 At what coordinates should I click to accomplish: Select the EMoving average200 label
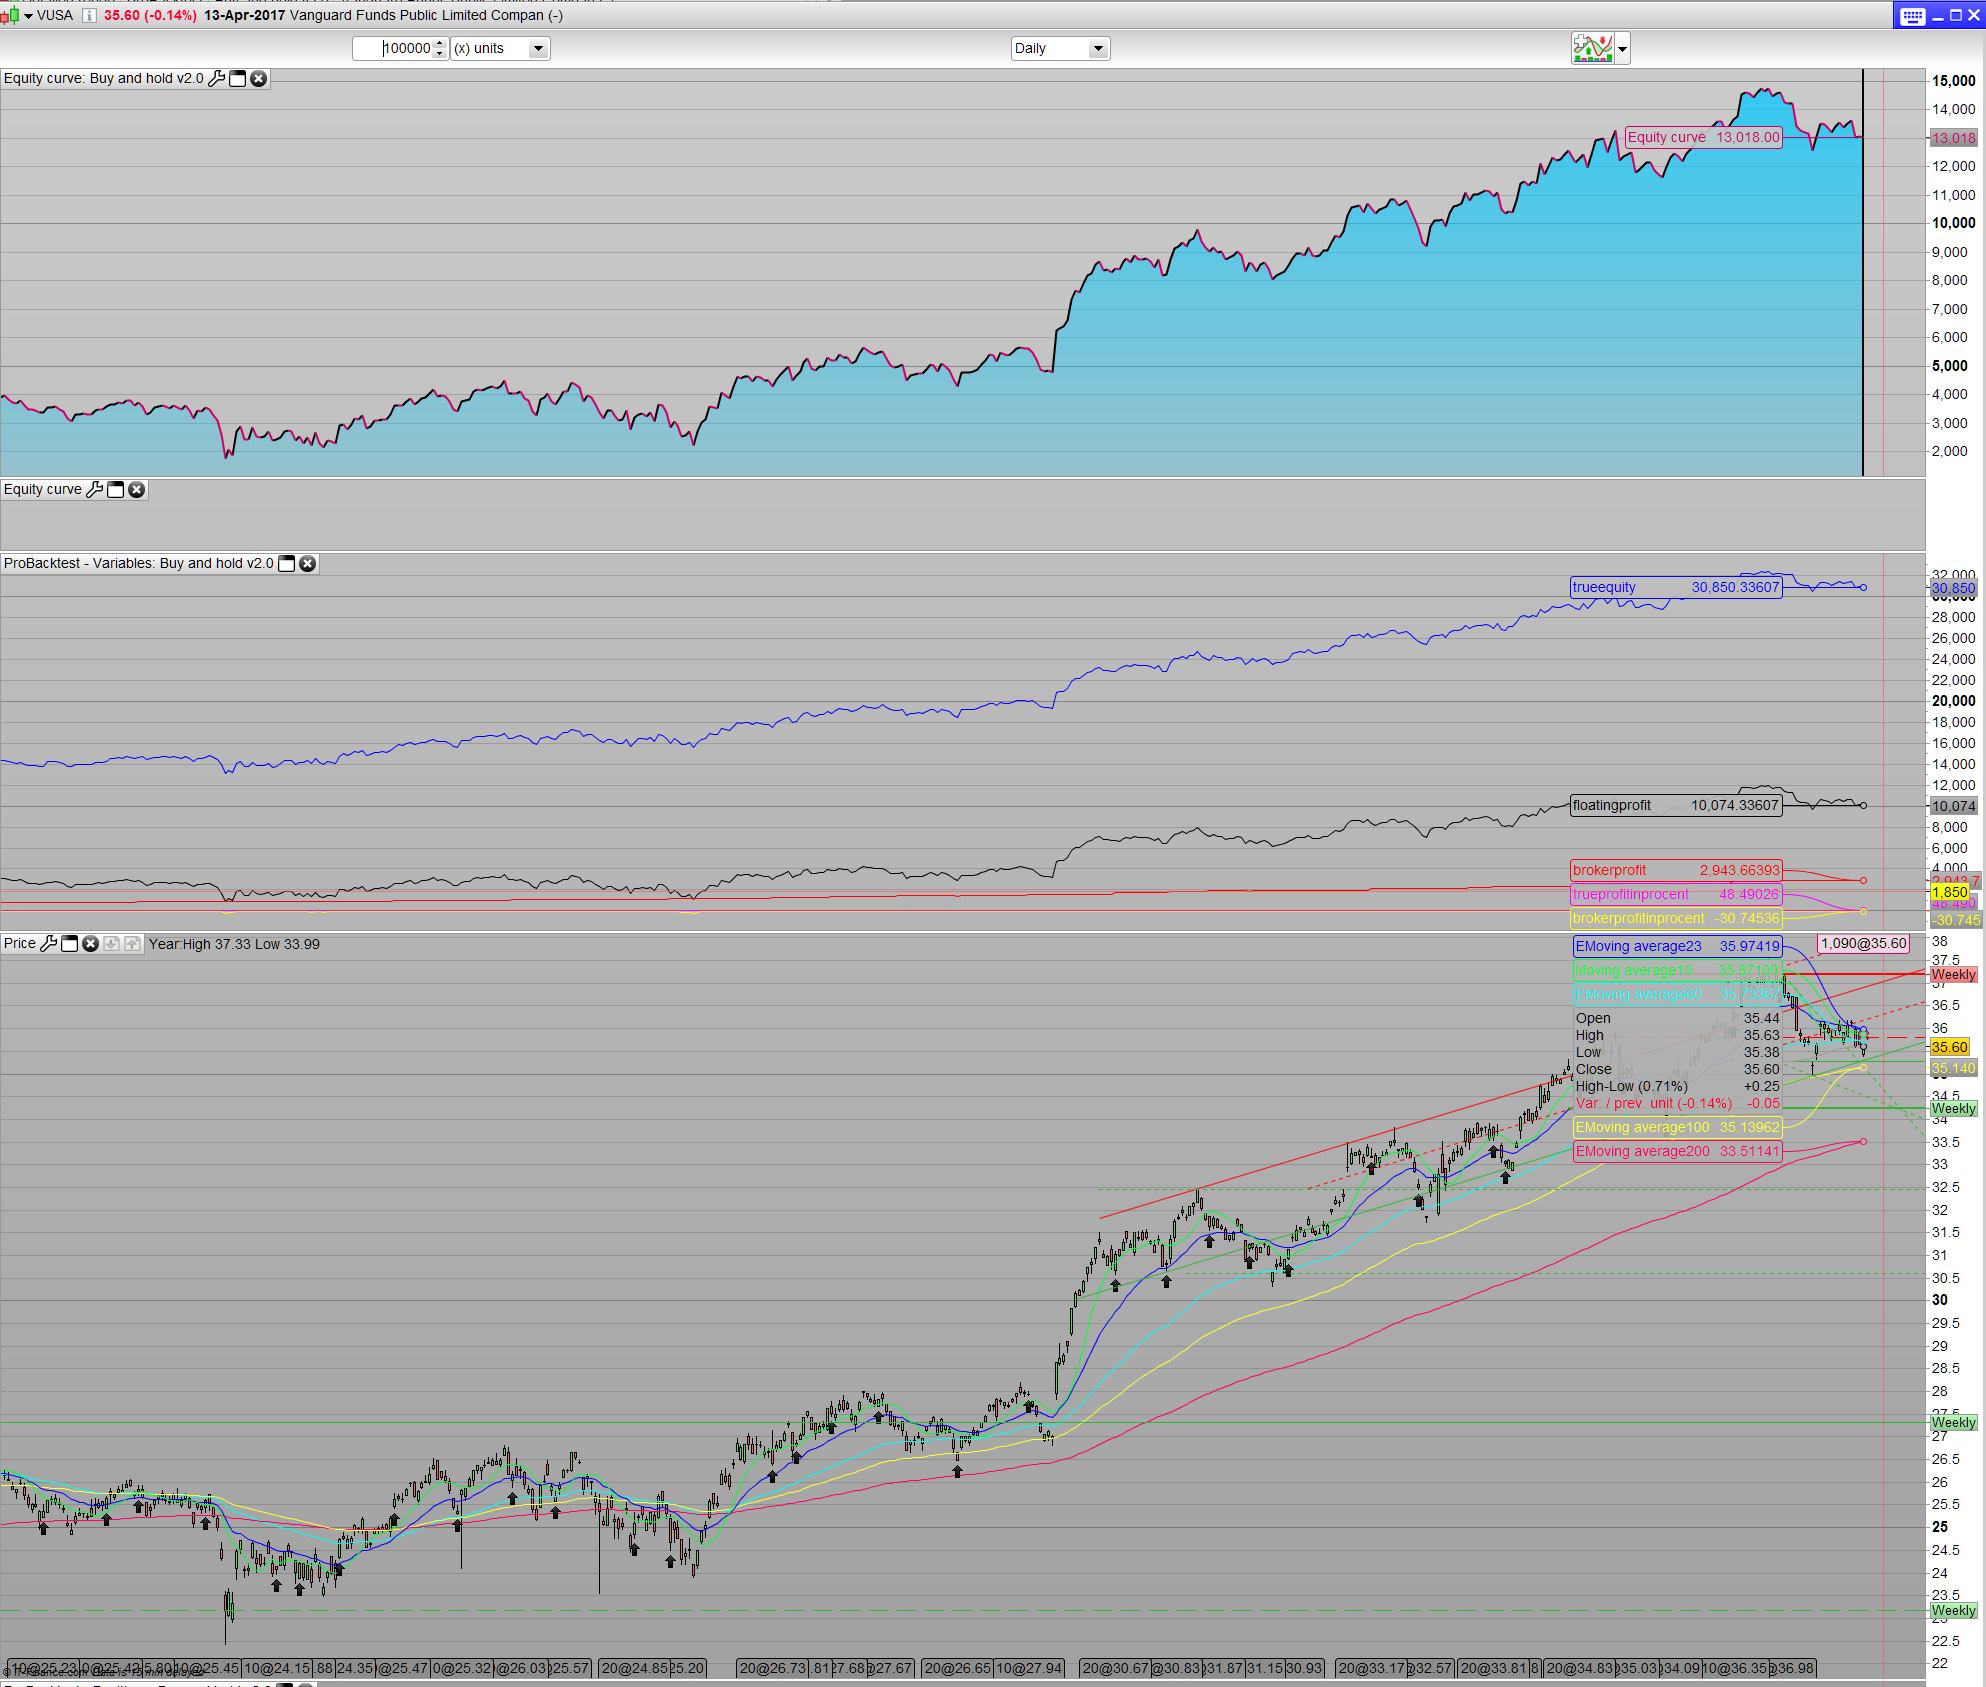(1676, 1151)
